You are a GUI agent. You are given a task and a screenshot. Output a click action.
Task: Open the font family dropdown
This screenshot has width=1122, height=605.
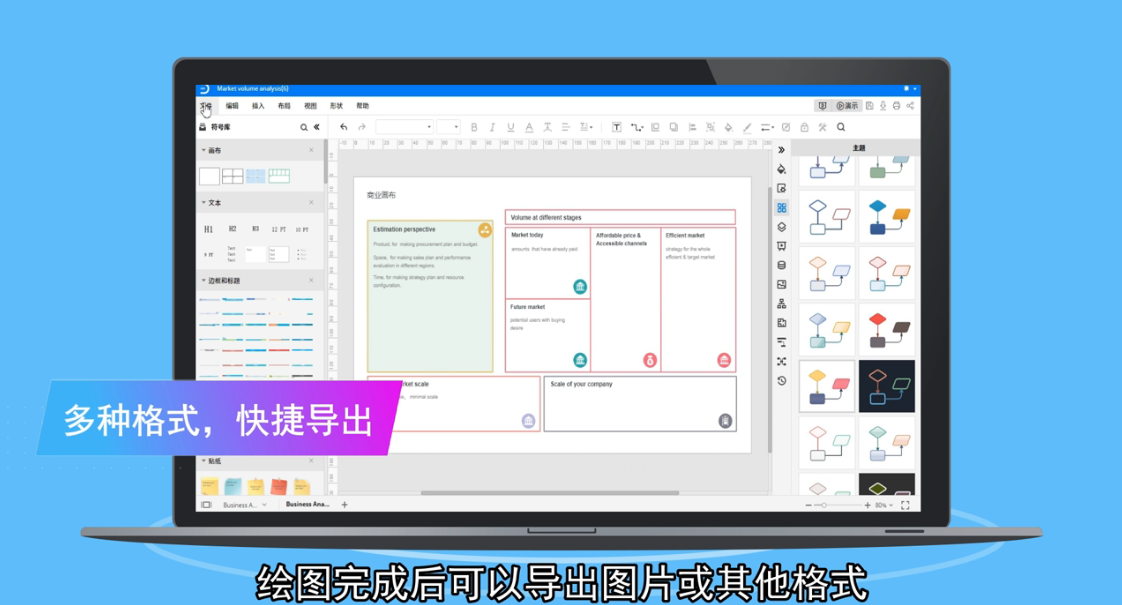pos(404,127)
